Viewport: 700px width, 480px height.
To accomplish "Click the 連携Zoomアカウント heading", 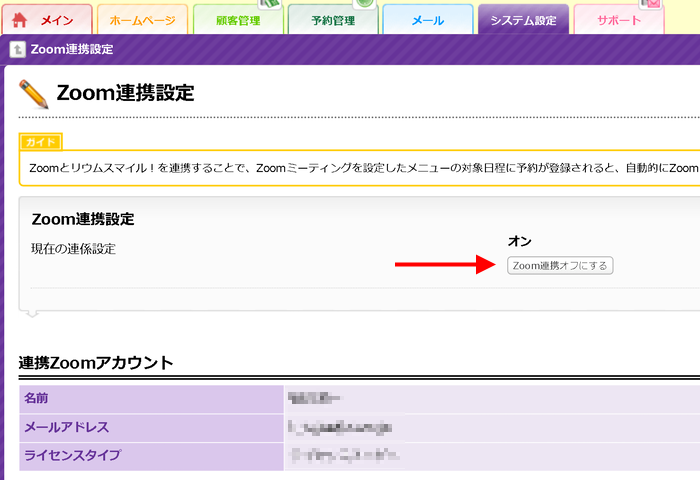I will click(96, 363).
